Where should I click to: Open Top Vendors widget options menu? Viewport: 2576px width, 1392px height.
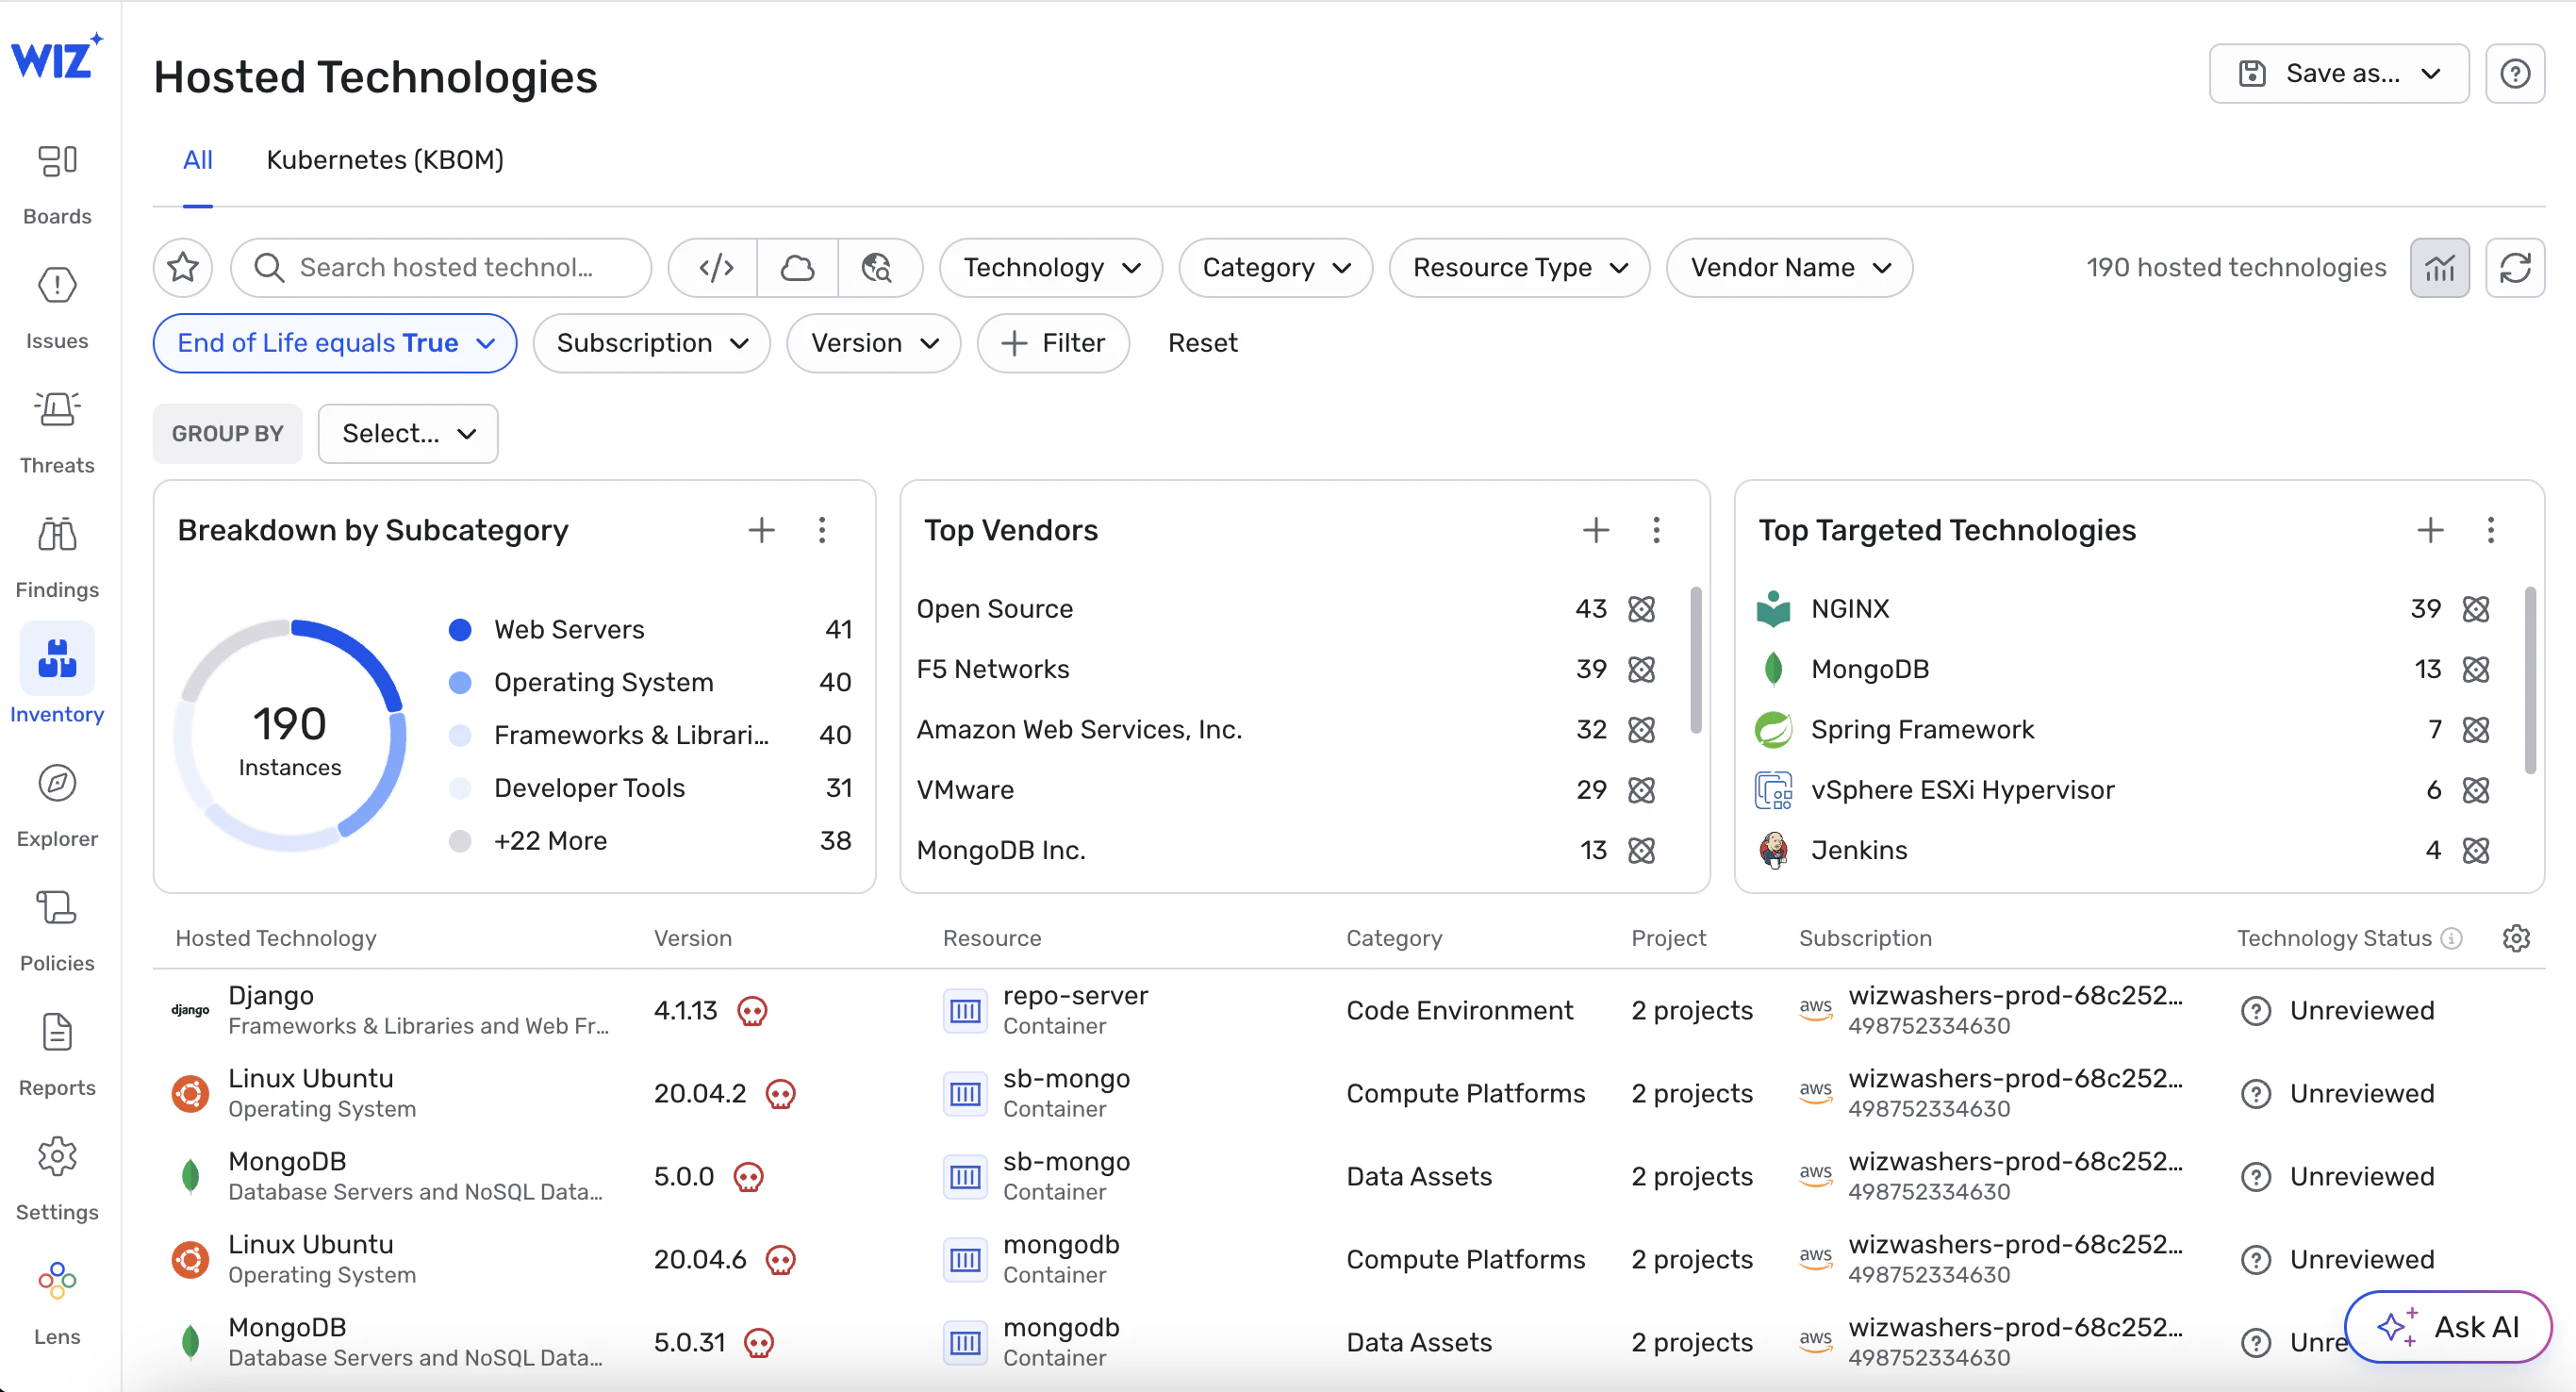1656,530
